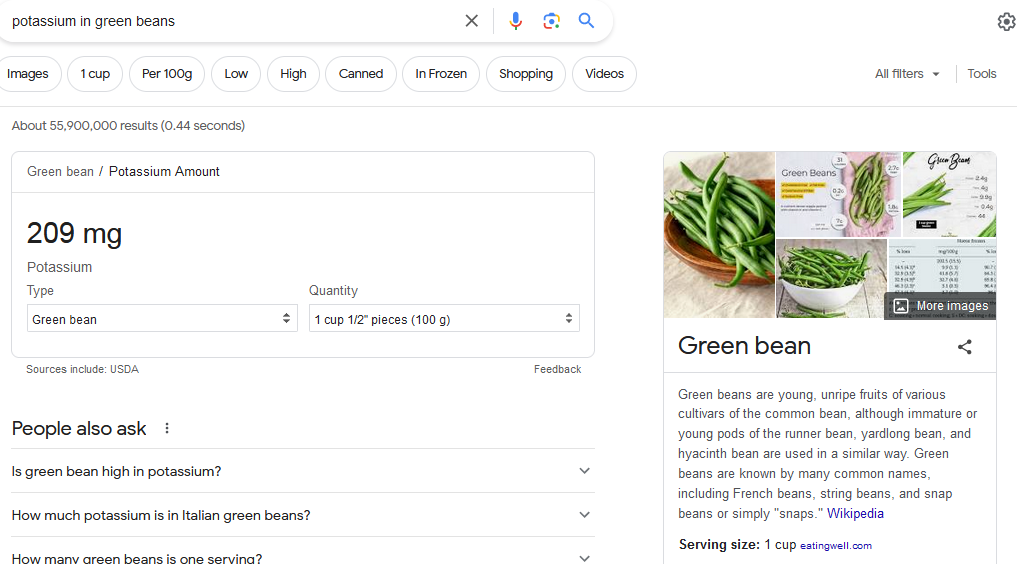This screenshot has height=564, width=1017.
Task: Open Google Lens image search icon
Action: coord(551,21)
